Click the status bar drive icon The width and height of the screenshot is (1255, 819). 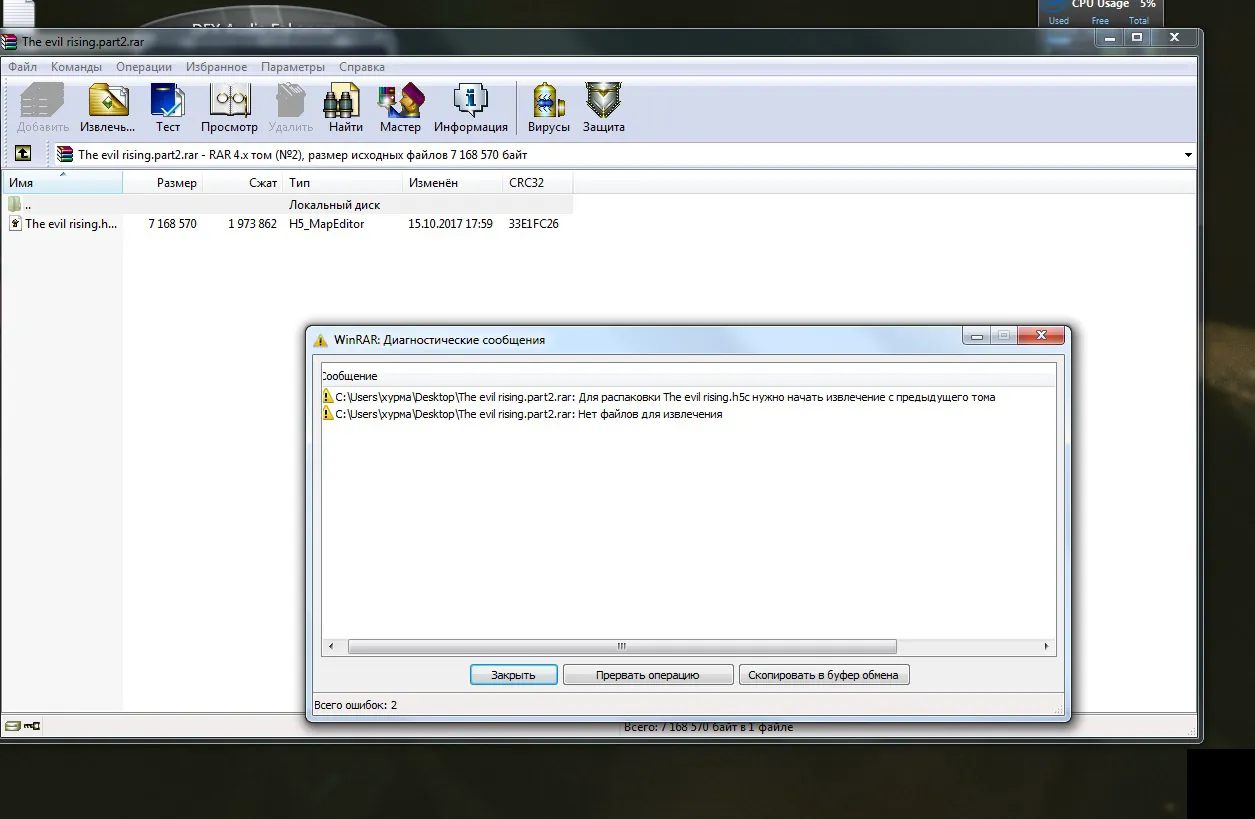click(x=13, y=726)
